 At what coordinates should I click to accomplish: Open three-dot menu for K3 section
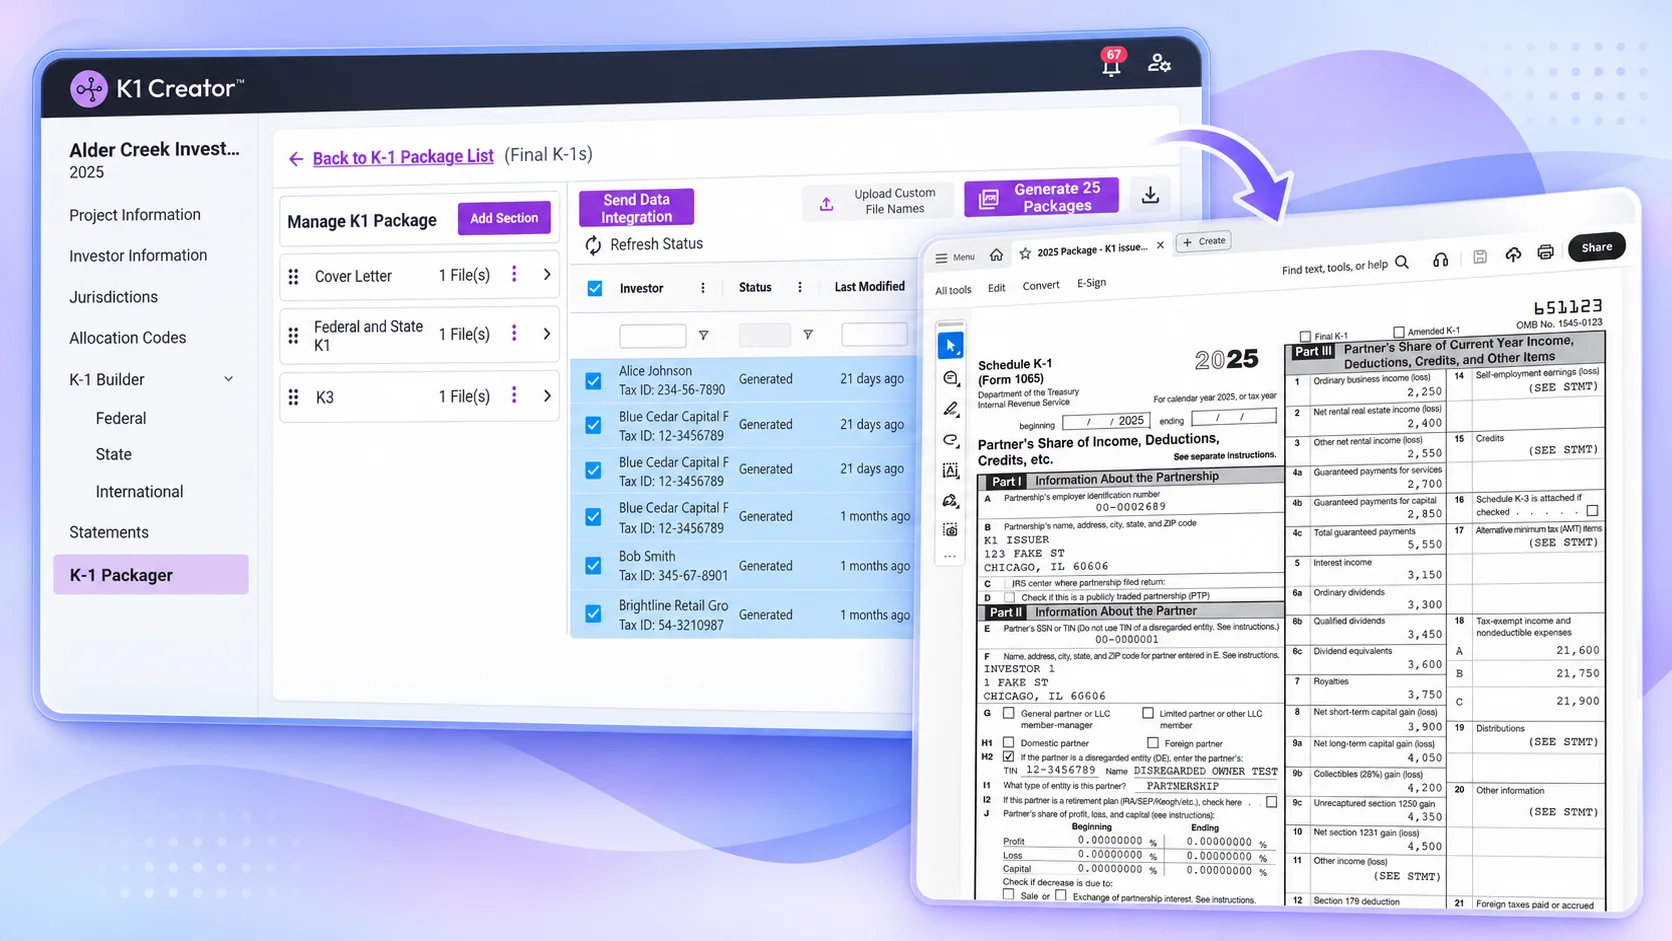(x=515, y=395)
